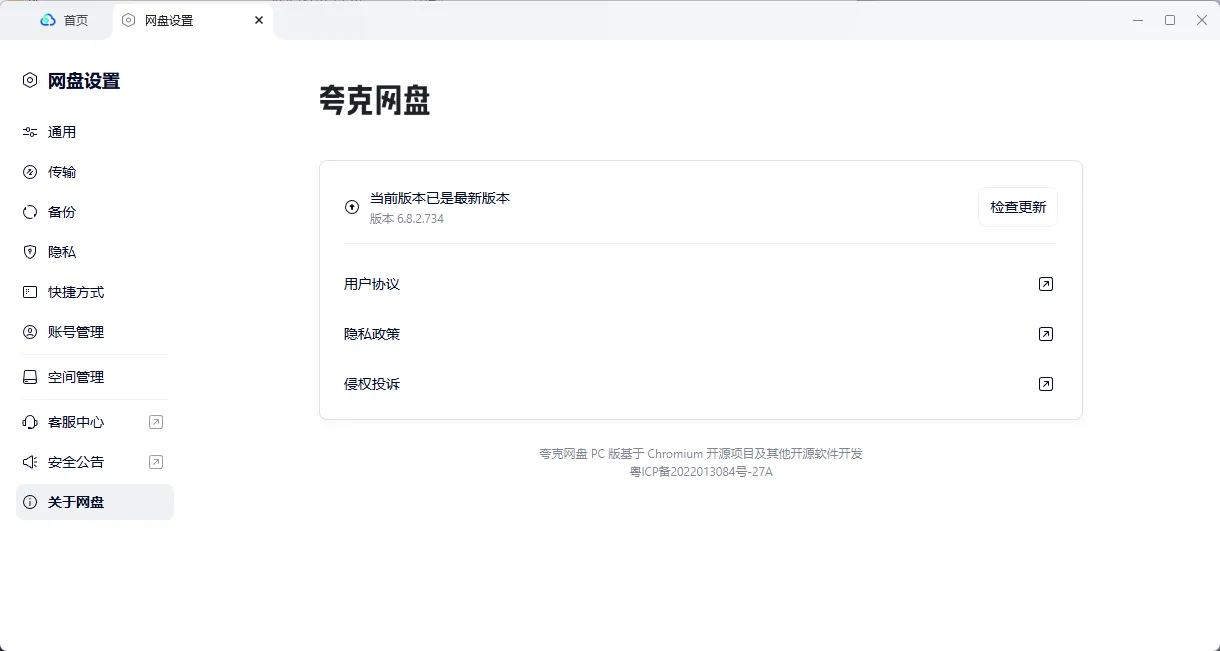Select 关于网盘 sidebar entry
Image resolution: width=1220 pixels, height=651 pixels.
[95, 502]
